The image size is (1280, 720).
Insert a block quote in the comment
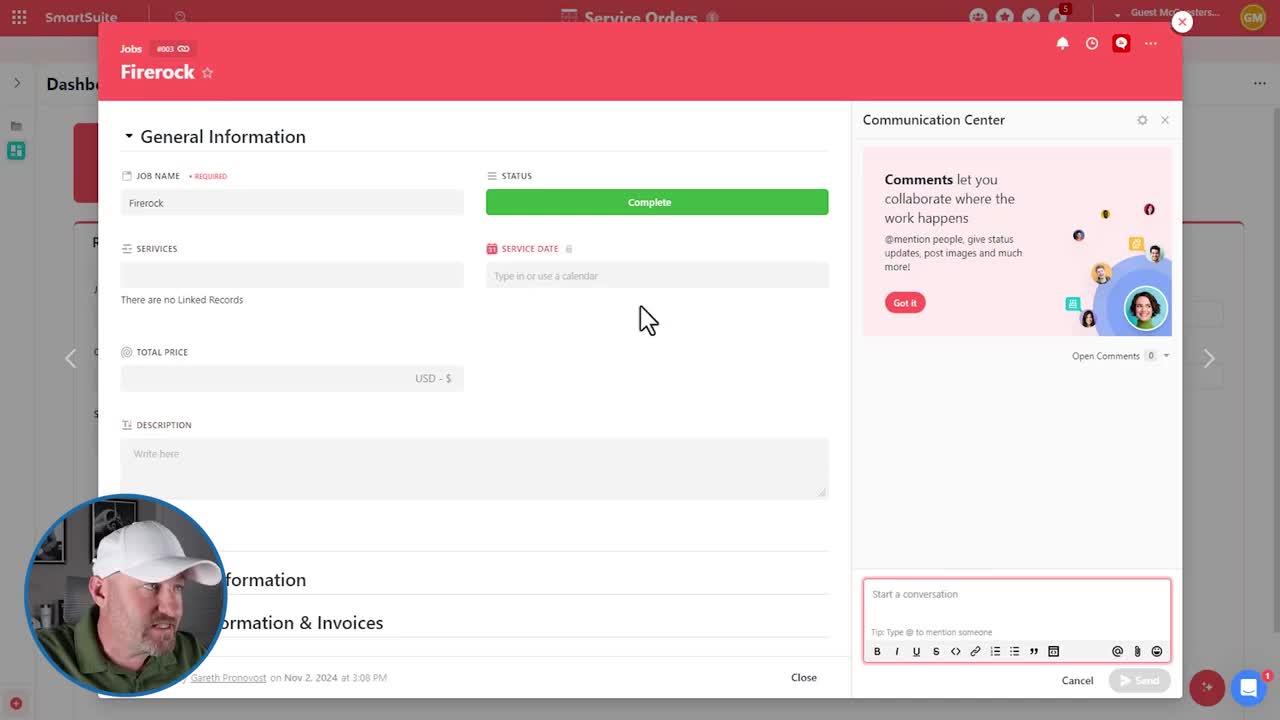[1034, 652]
